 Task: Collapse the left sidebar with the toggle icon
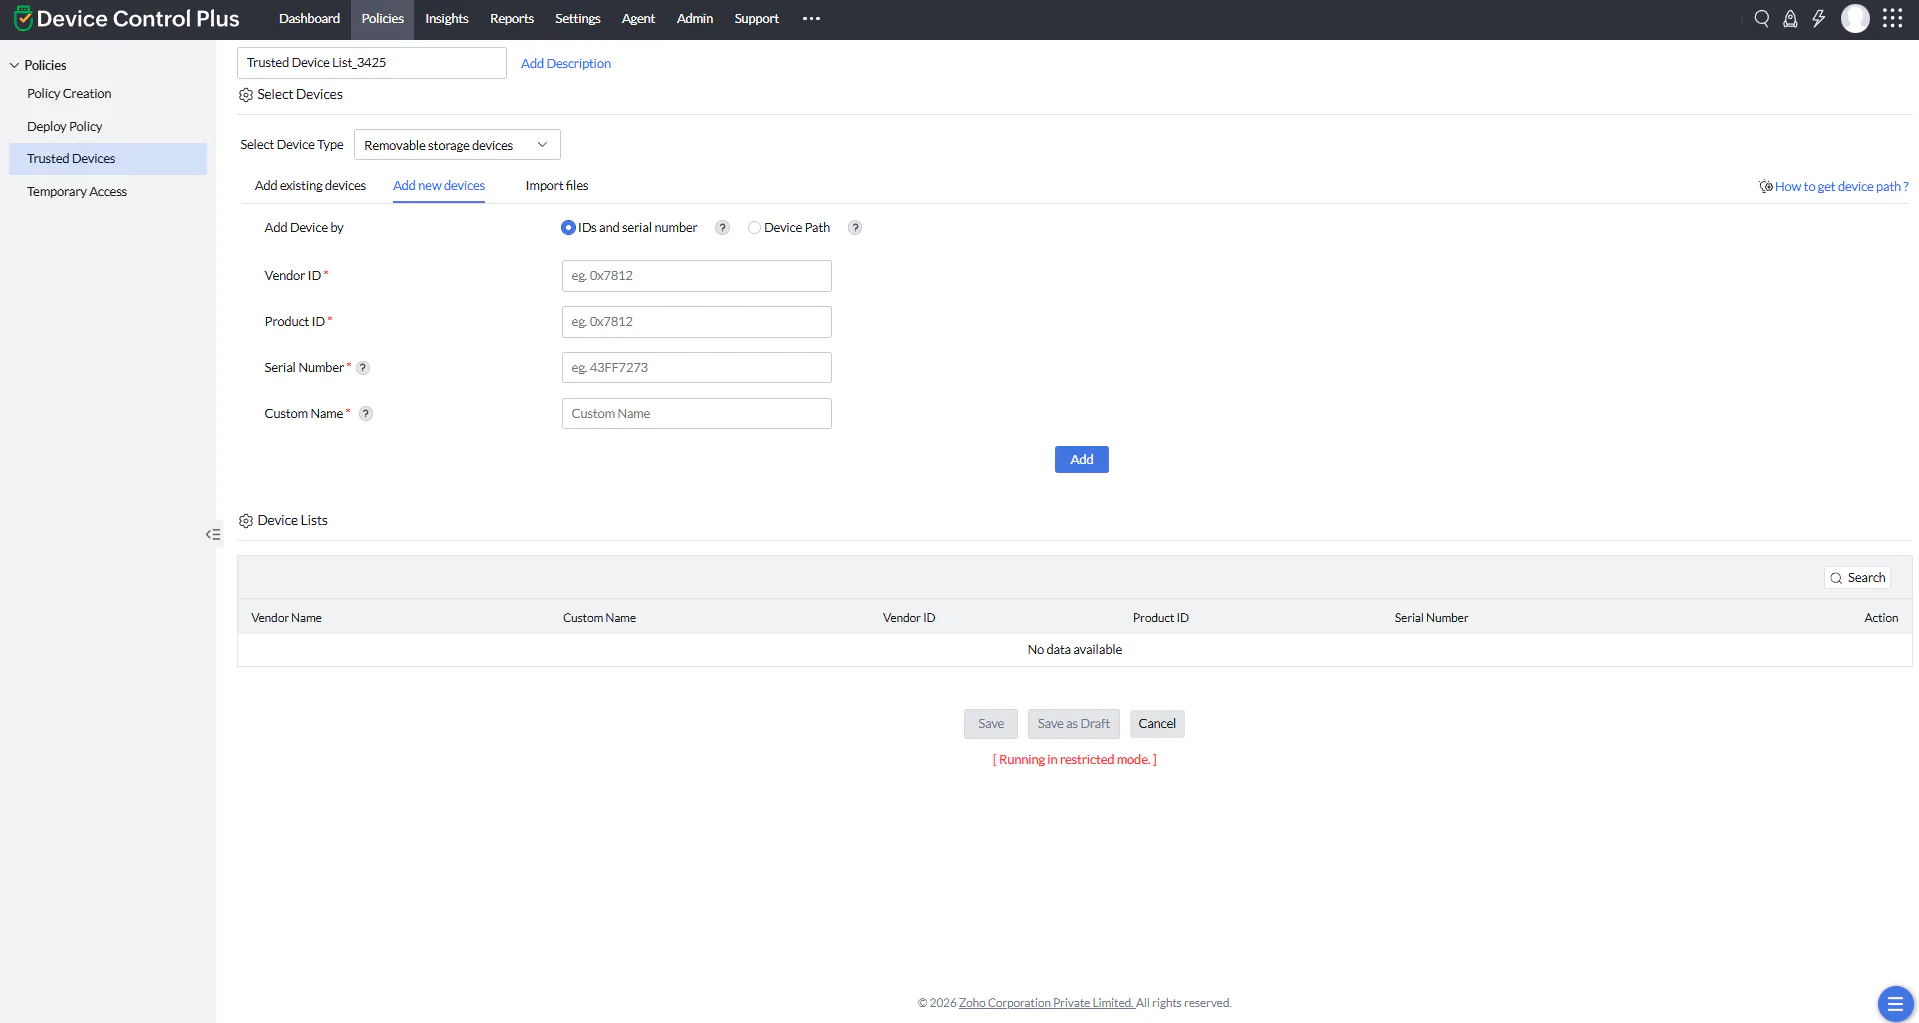213,535
